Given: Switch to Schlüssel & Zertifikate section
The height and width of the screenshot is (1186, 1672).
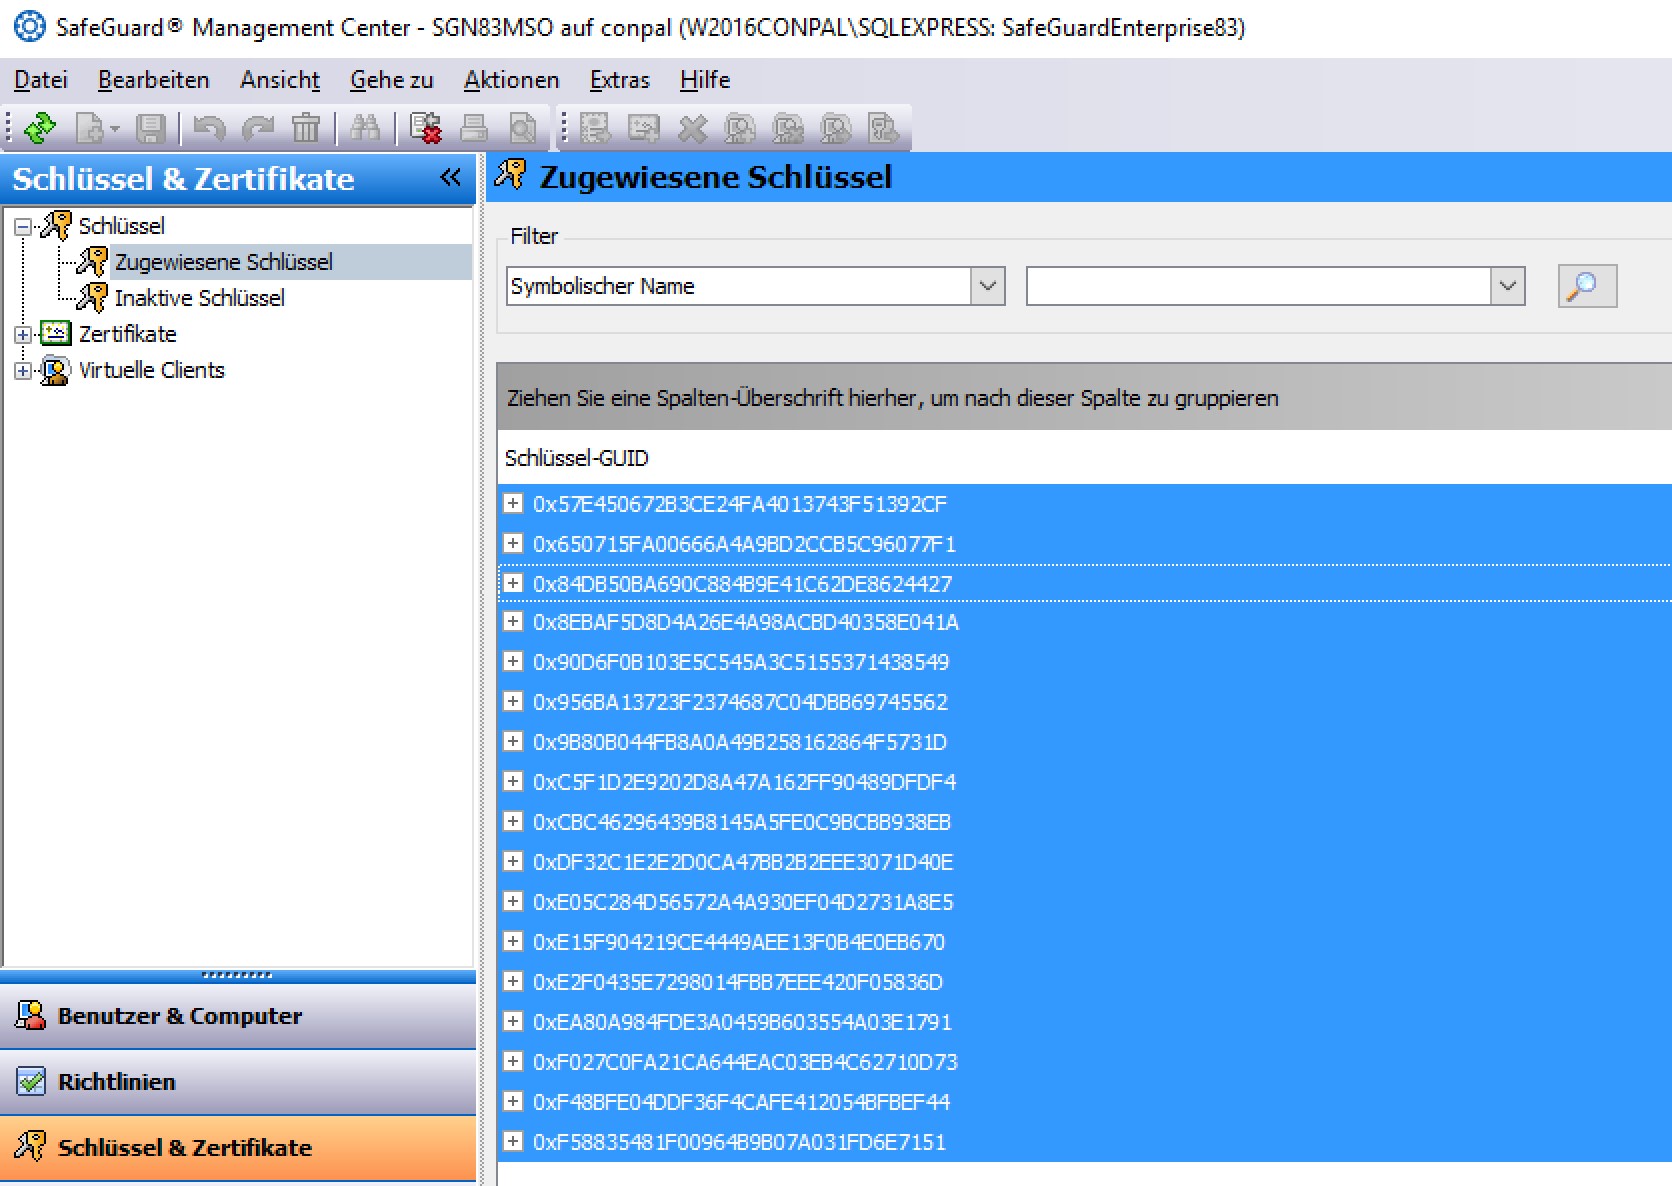Looking at the screenshot, I should click(x=238, y=1148).
